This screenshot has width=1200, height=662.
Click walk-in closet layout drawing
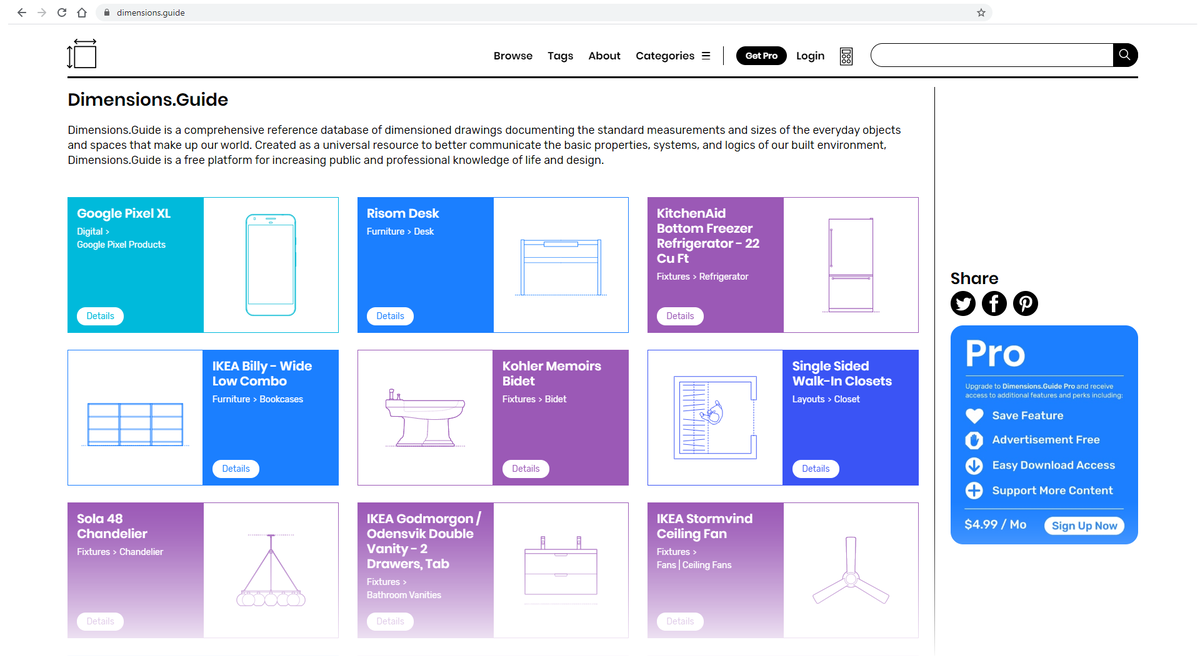715,417
